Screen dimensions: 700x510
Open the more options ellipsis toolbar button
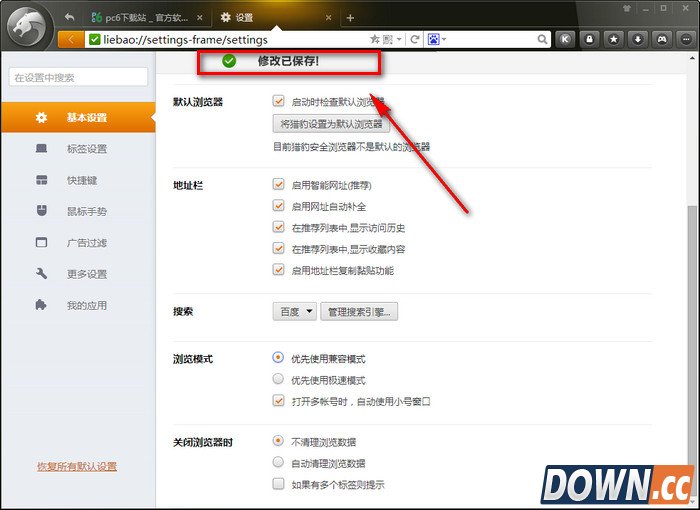[686, 39]
